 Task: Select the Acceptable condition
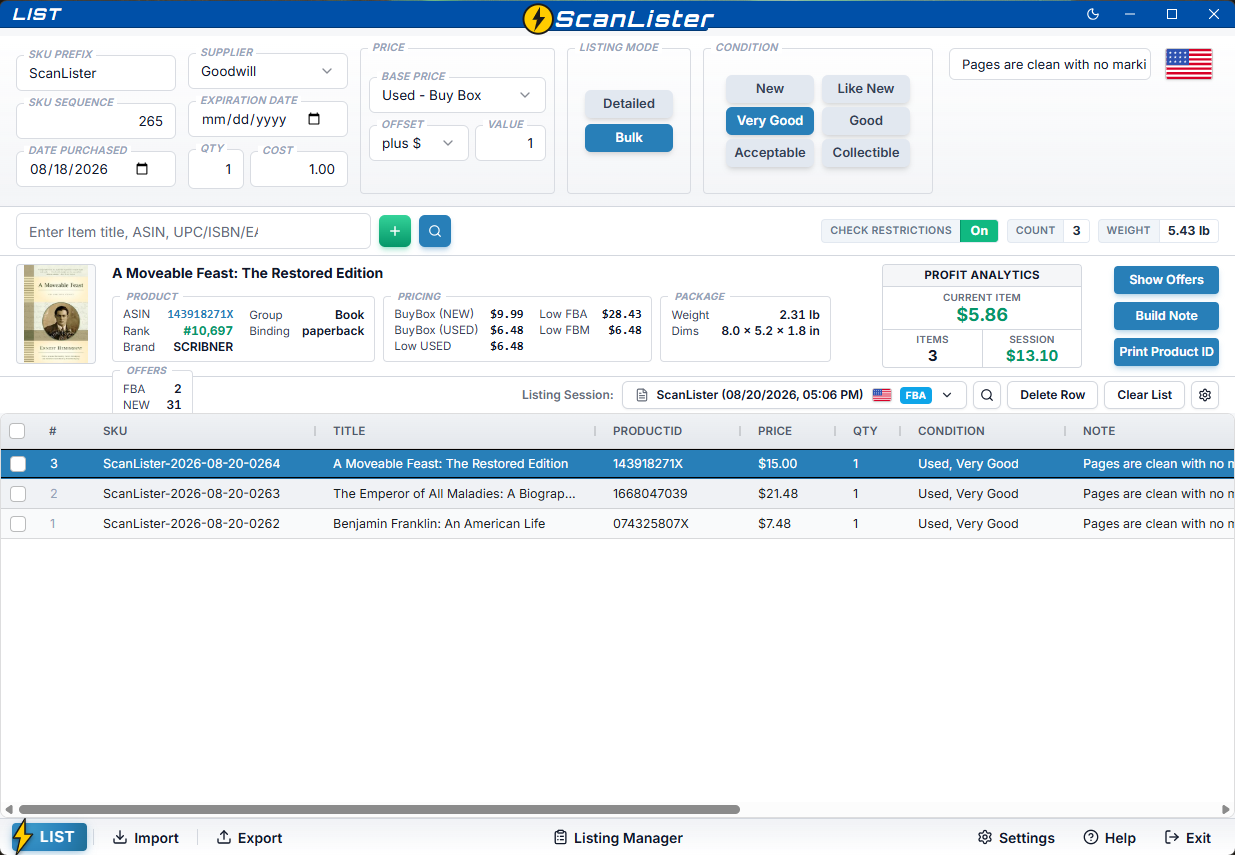tap(770, 153)
